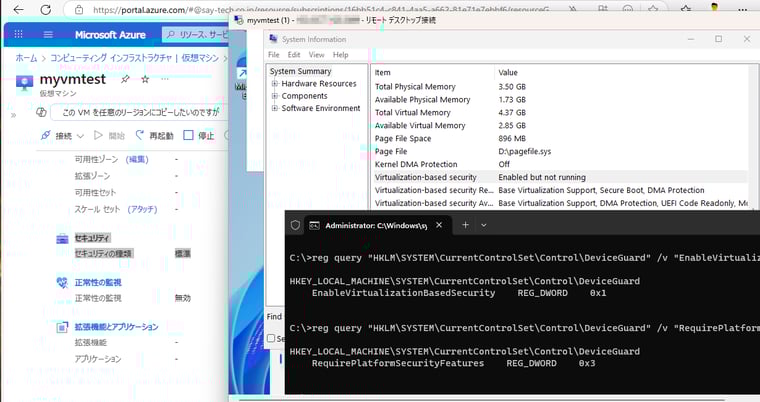Select System Summary in the tree
Image resolution: width=760 pixels, height=402 pixels.
pyautogui.click(x=301, y=71)
